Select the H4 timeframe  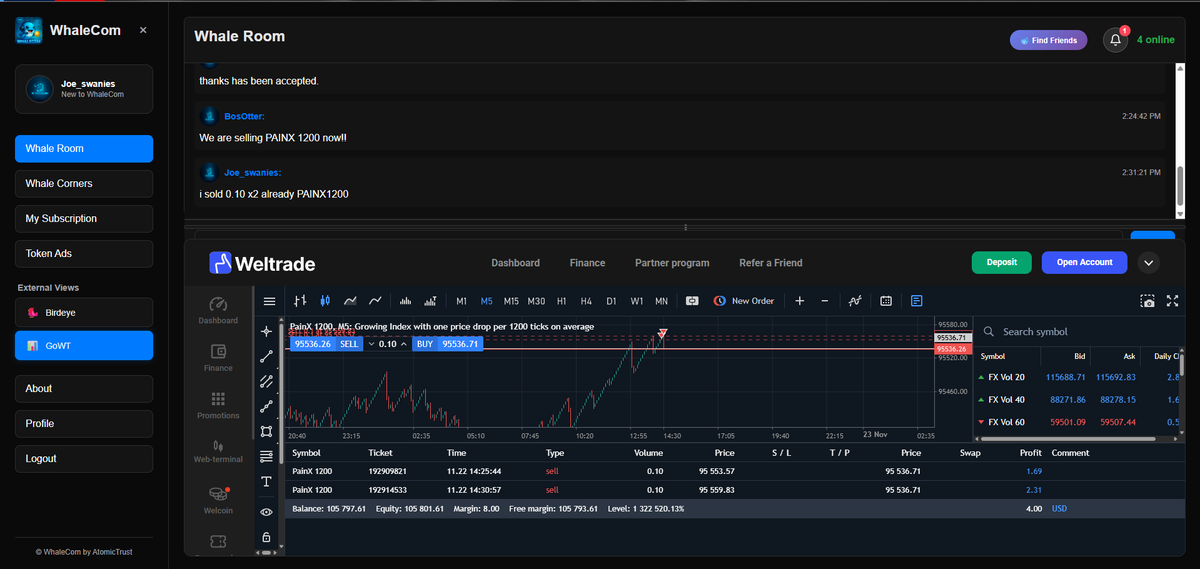coord(587,301)
